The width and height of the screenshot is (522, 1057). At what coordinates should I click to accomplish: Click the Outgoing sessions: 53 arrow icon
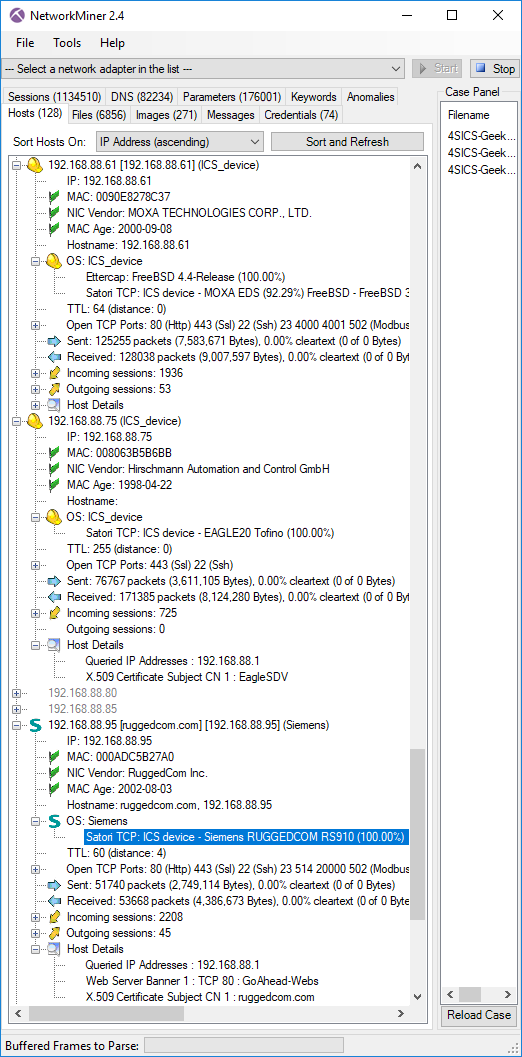click(x=55, y=389)
